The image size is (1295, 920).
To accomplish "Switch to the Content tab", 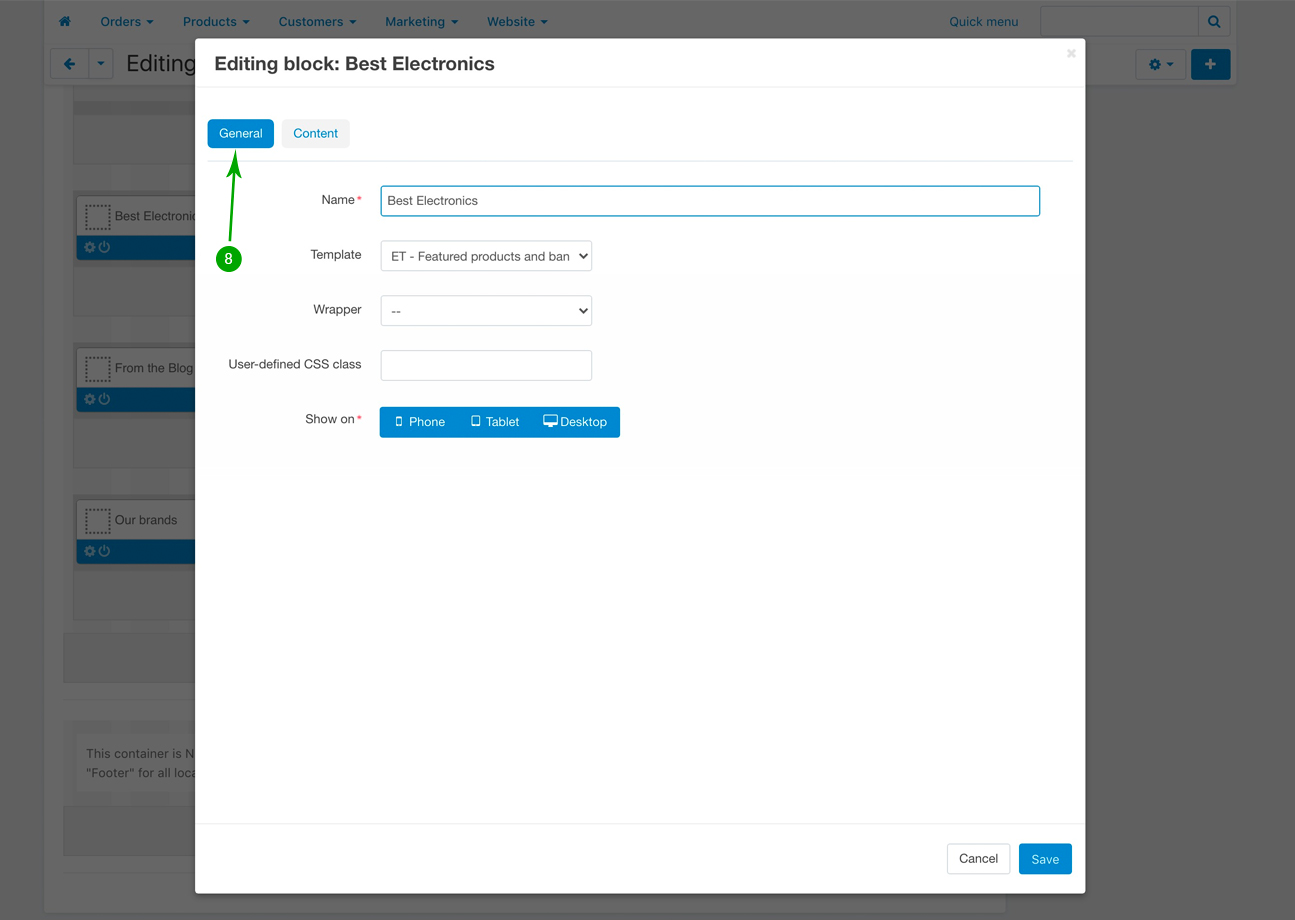I will (315, 133).
